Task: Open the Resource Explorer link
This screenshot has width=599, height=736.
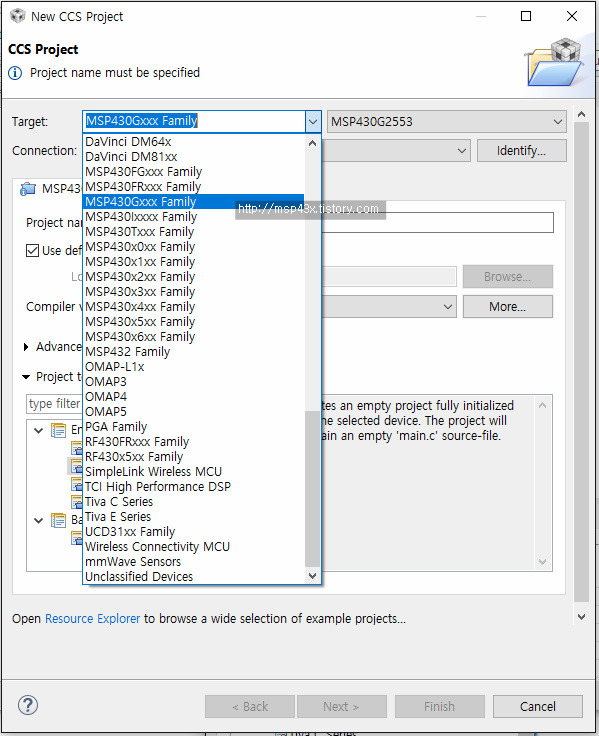Action: pyautogui.click(x=92, y=619)
